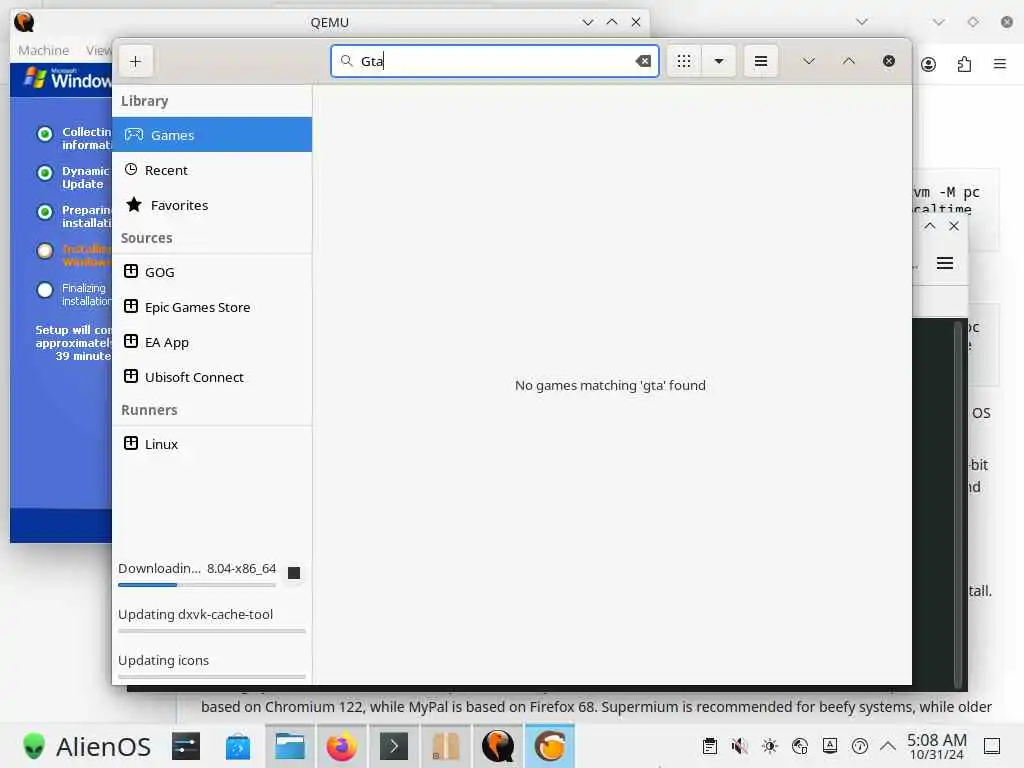The image size is (1024, 768).
Task: Open hamburger menu of the terminal window
Action: point(944,263)
